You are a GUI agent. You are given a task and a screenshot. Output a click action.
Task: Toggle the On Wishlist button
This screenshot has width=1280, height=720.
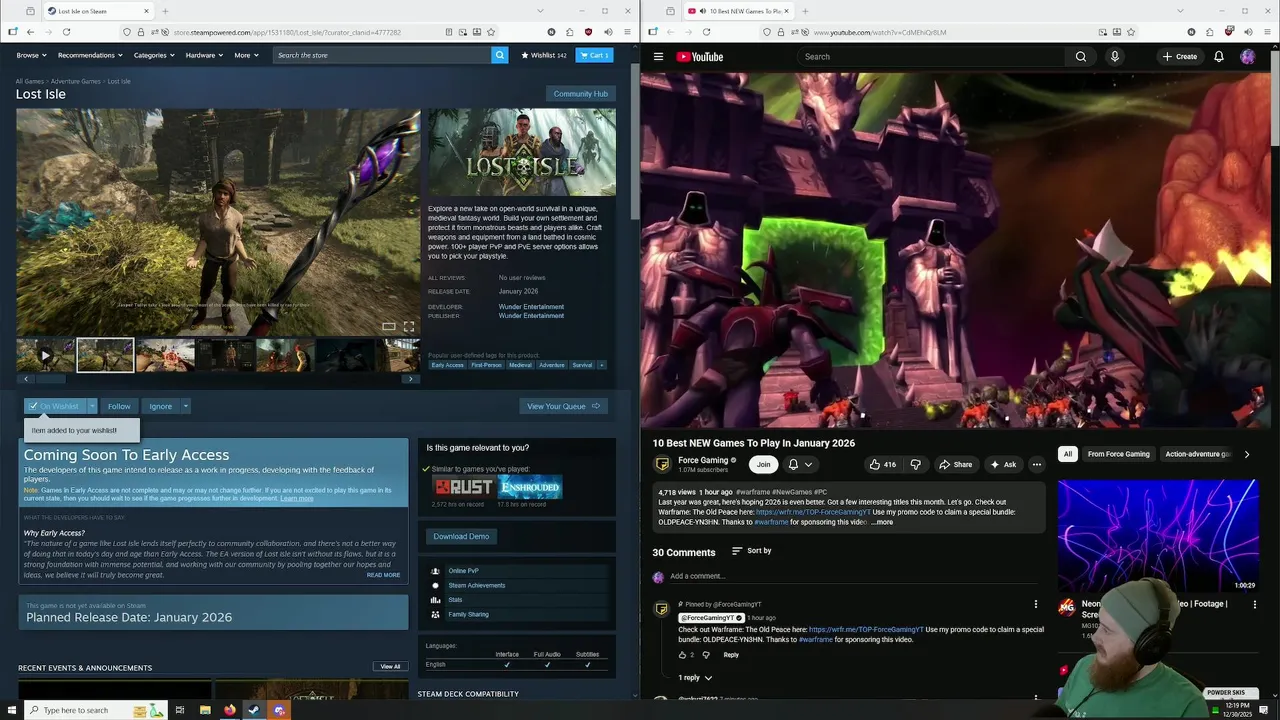pos(55,406)
